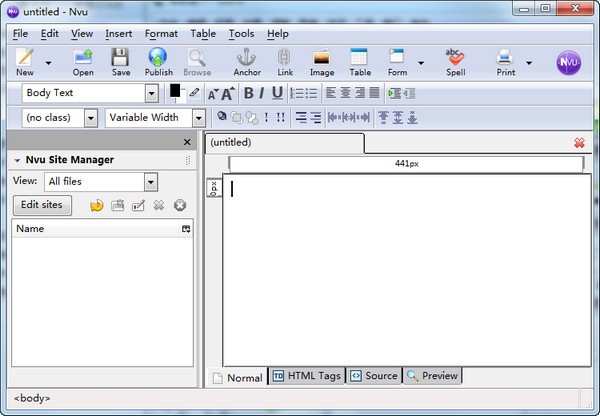Click the Edit sites button
The height and width of the screenshot is (416, 600).
[x=42, y=205]
